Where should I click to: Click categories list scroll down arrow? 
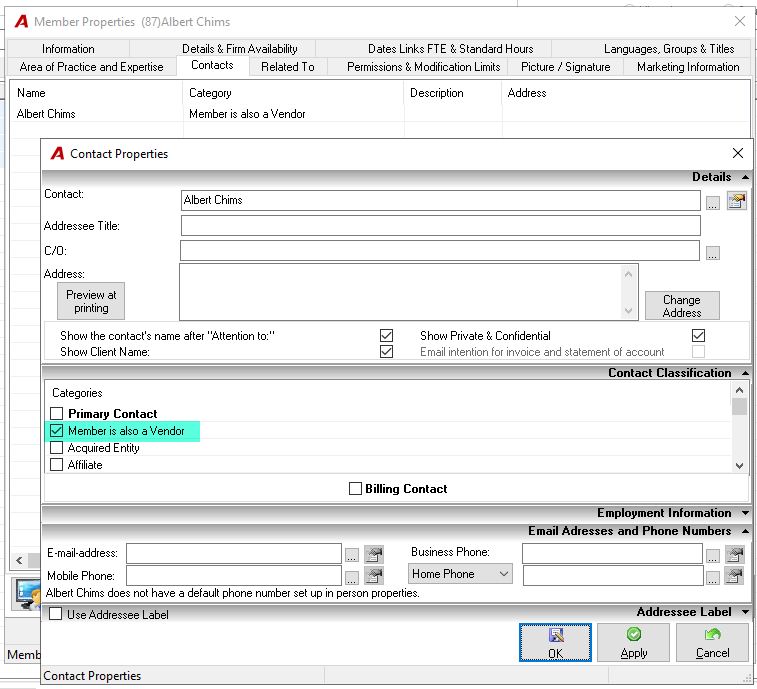[739, 465]
